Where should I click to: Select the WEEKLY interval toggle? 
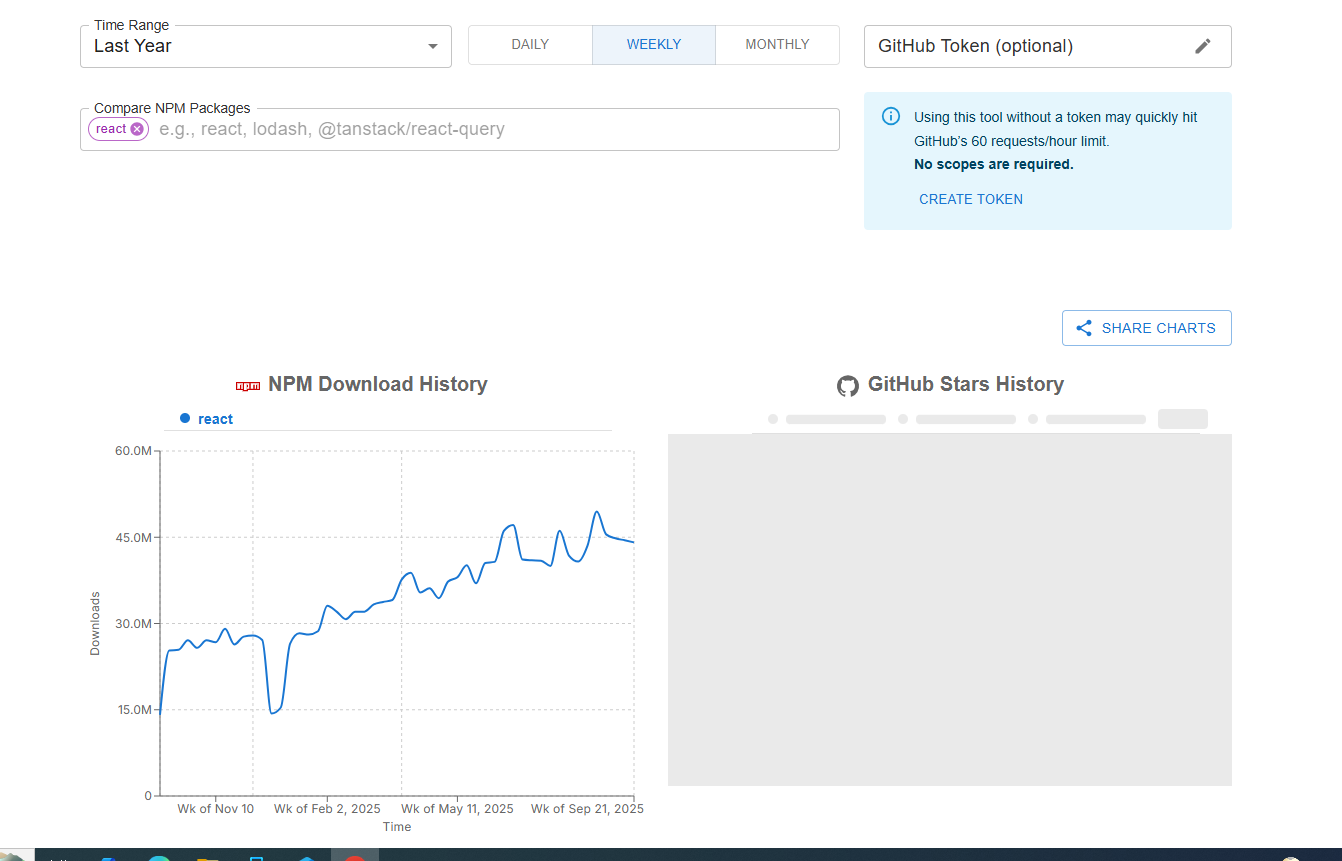coord(654,45)
